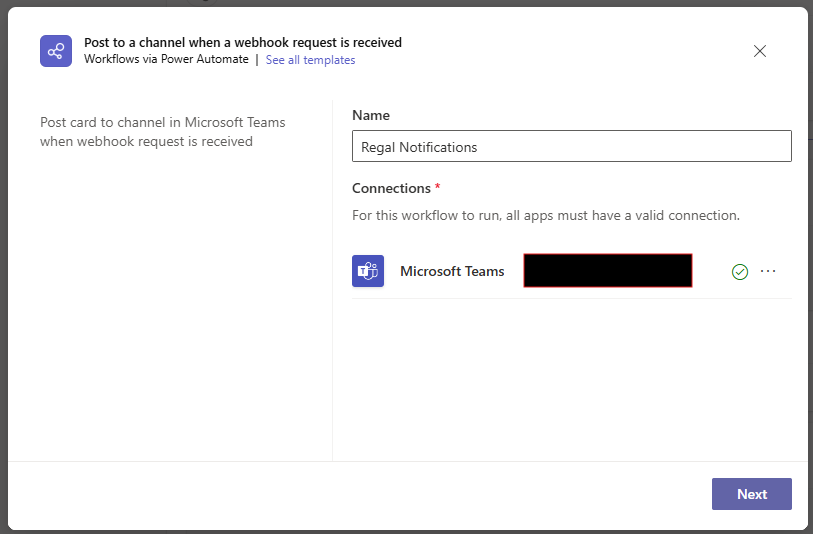This screenshot has width=813, height=534.
Task: Click the valid connection requirement note
Action: [545, 215]
